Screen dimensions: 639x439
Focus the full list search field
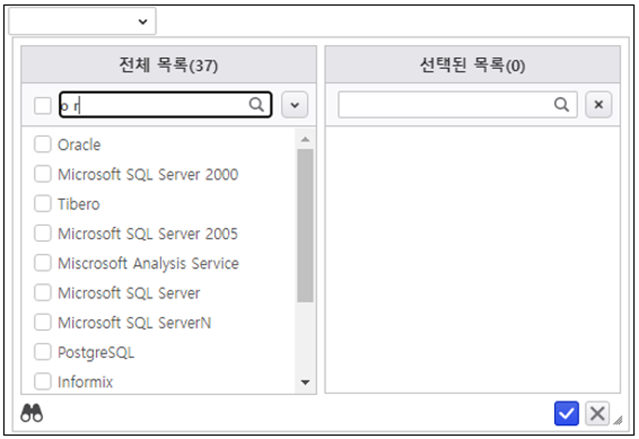pos(165,105)
